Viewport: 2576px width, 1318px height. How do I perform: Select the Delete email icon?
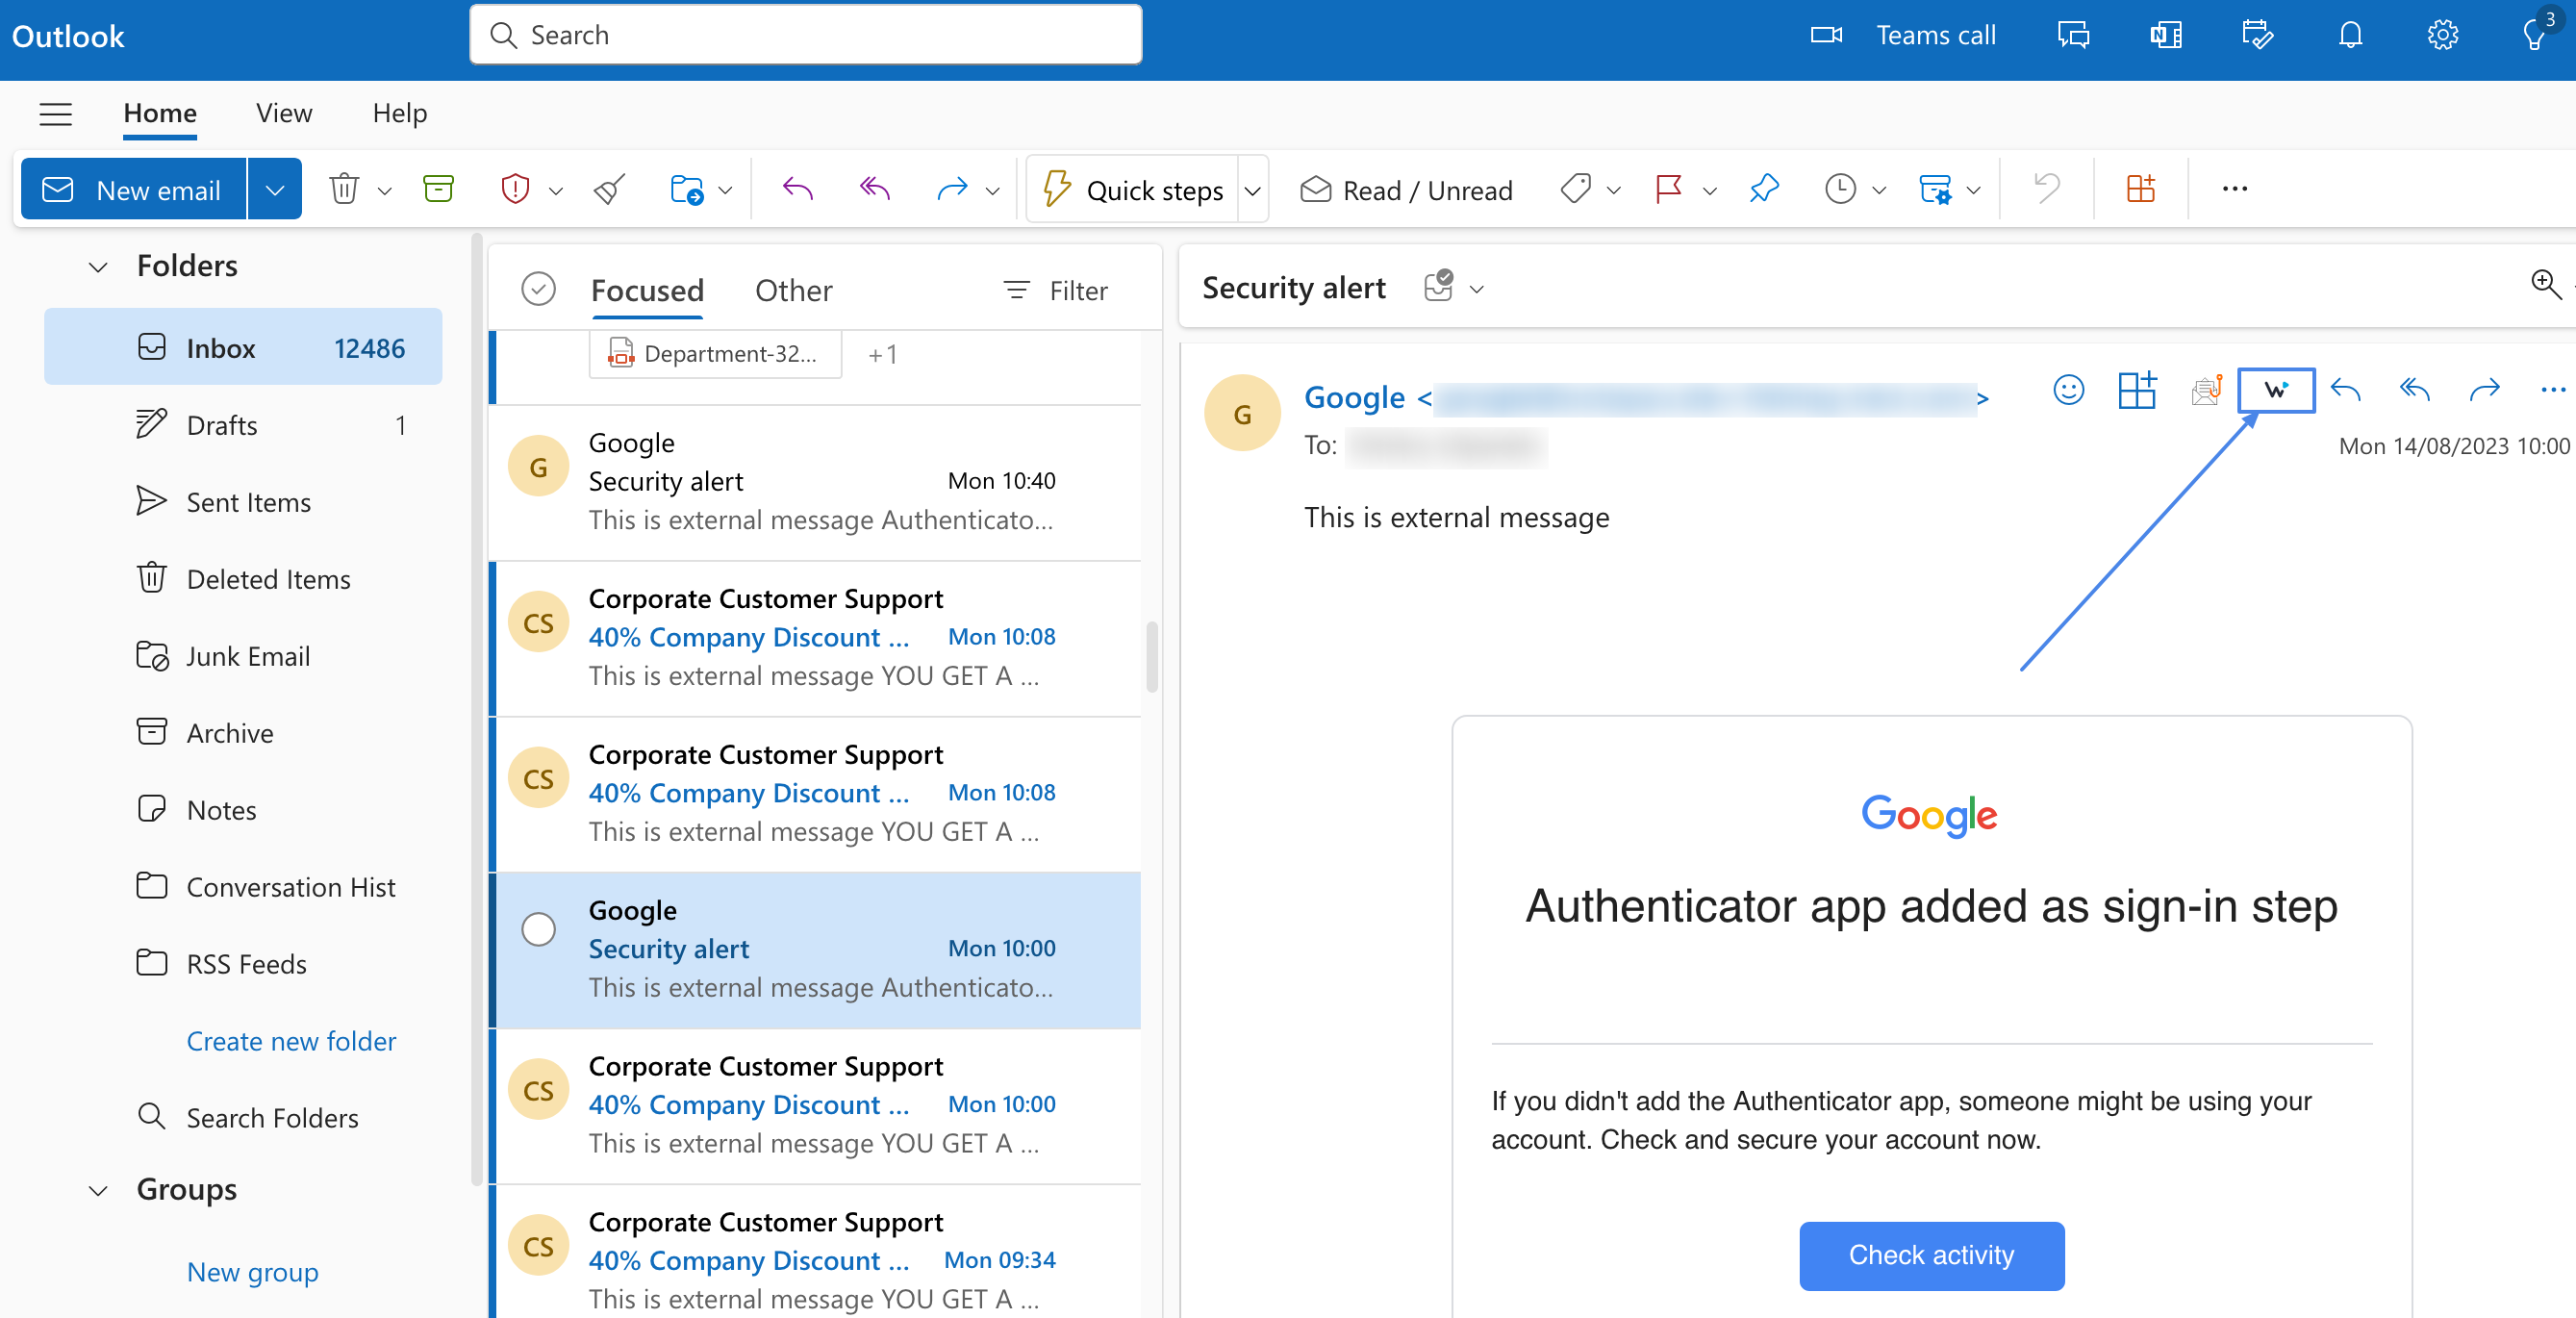pos(344,188)
